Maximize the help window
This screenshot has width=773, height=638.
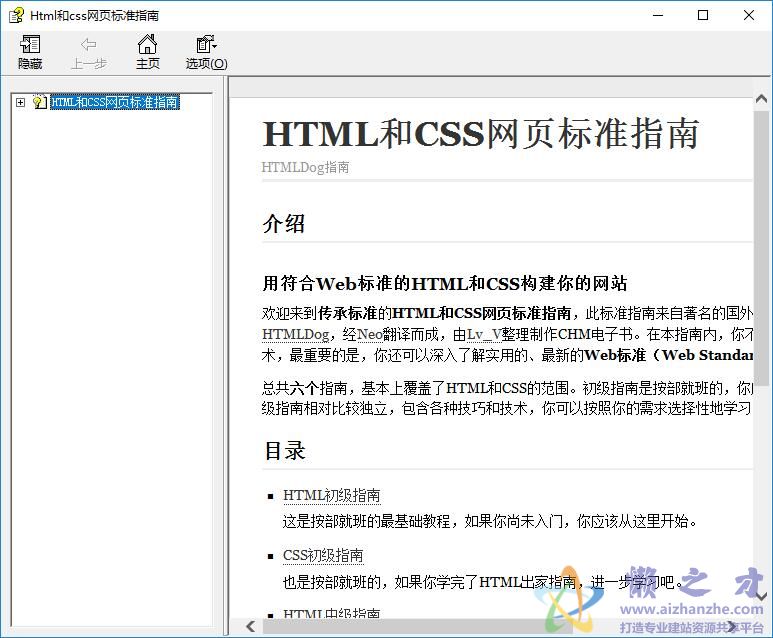703,15
